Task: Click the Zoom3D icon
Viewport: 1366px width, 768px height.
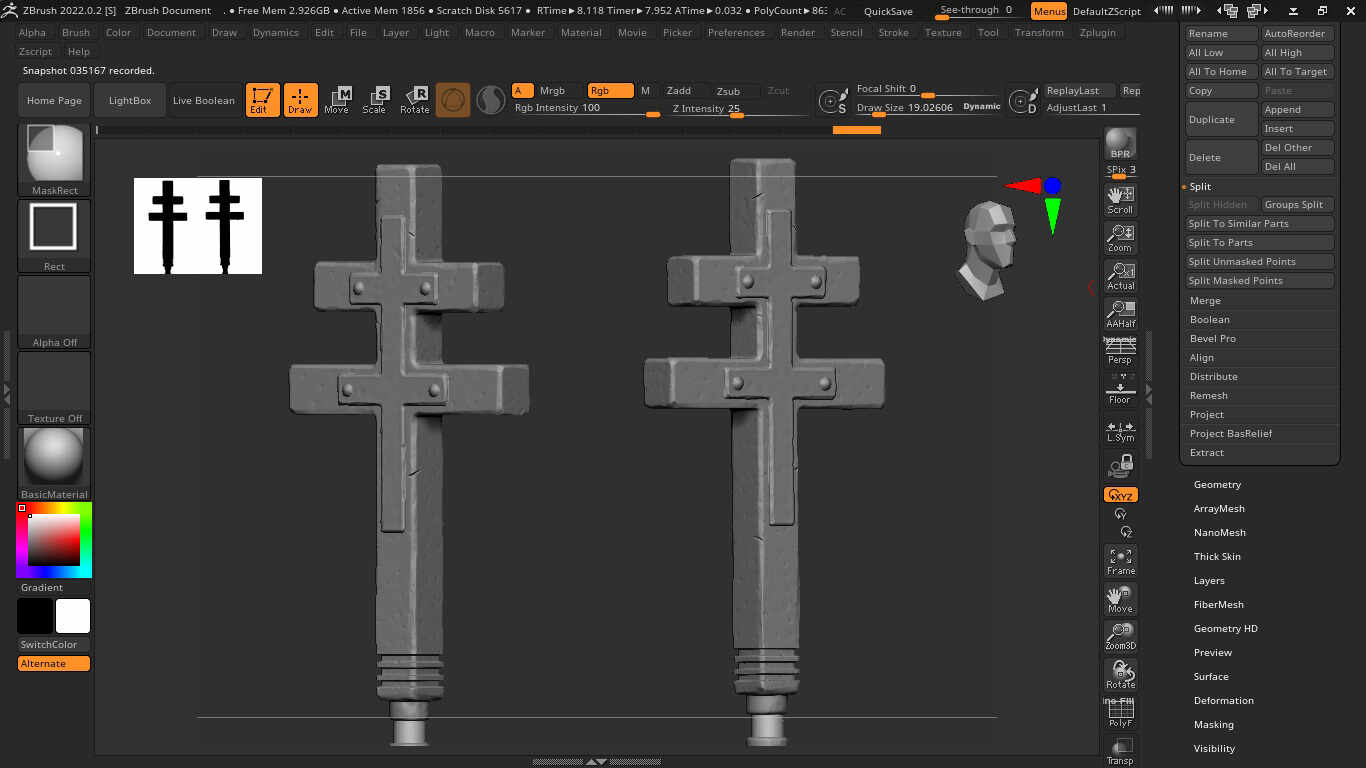Action: (x=1120, y=637)
